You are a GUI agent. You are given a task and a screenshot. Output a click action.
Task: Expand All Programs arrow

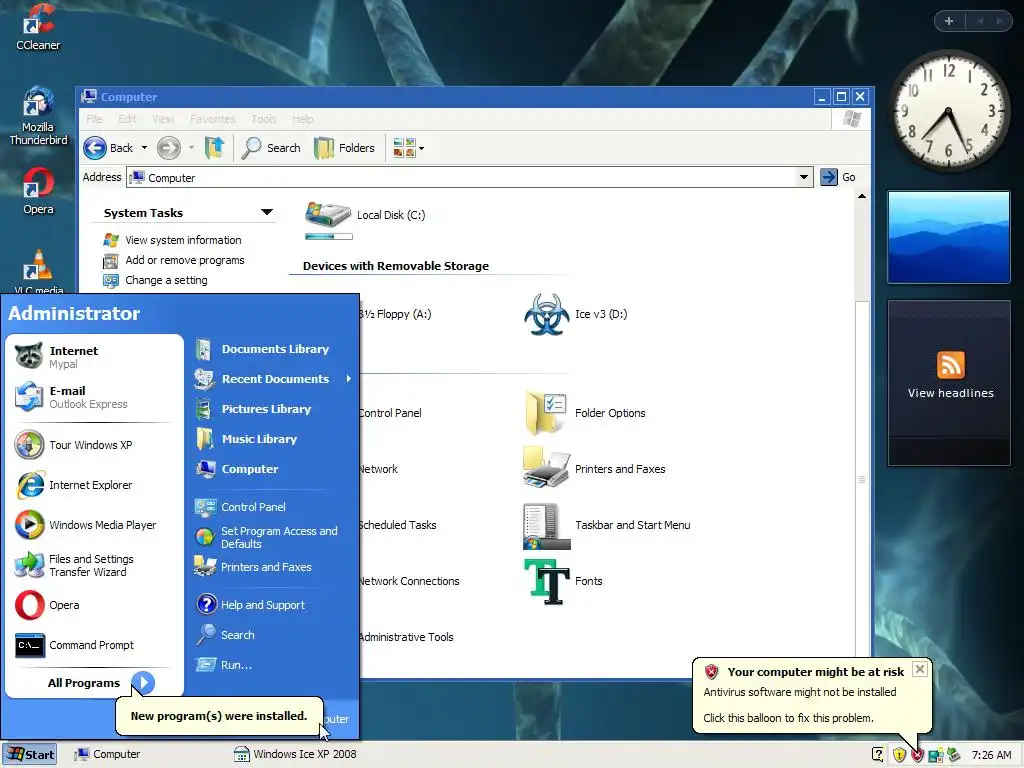tap(143, 683)
